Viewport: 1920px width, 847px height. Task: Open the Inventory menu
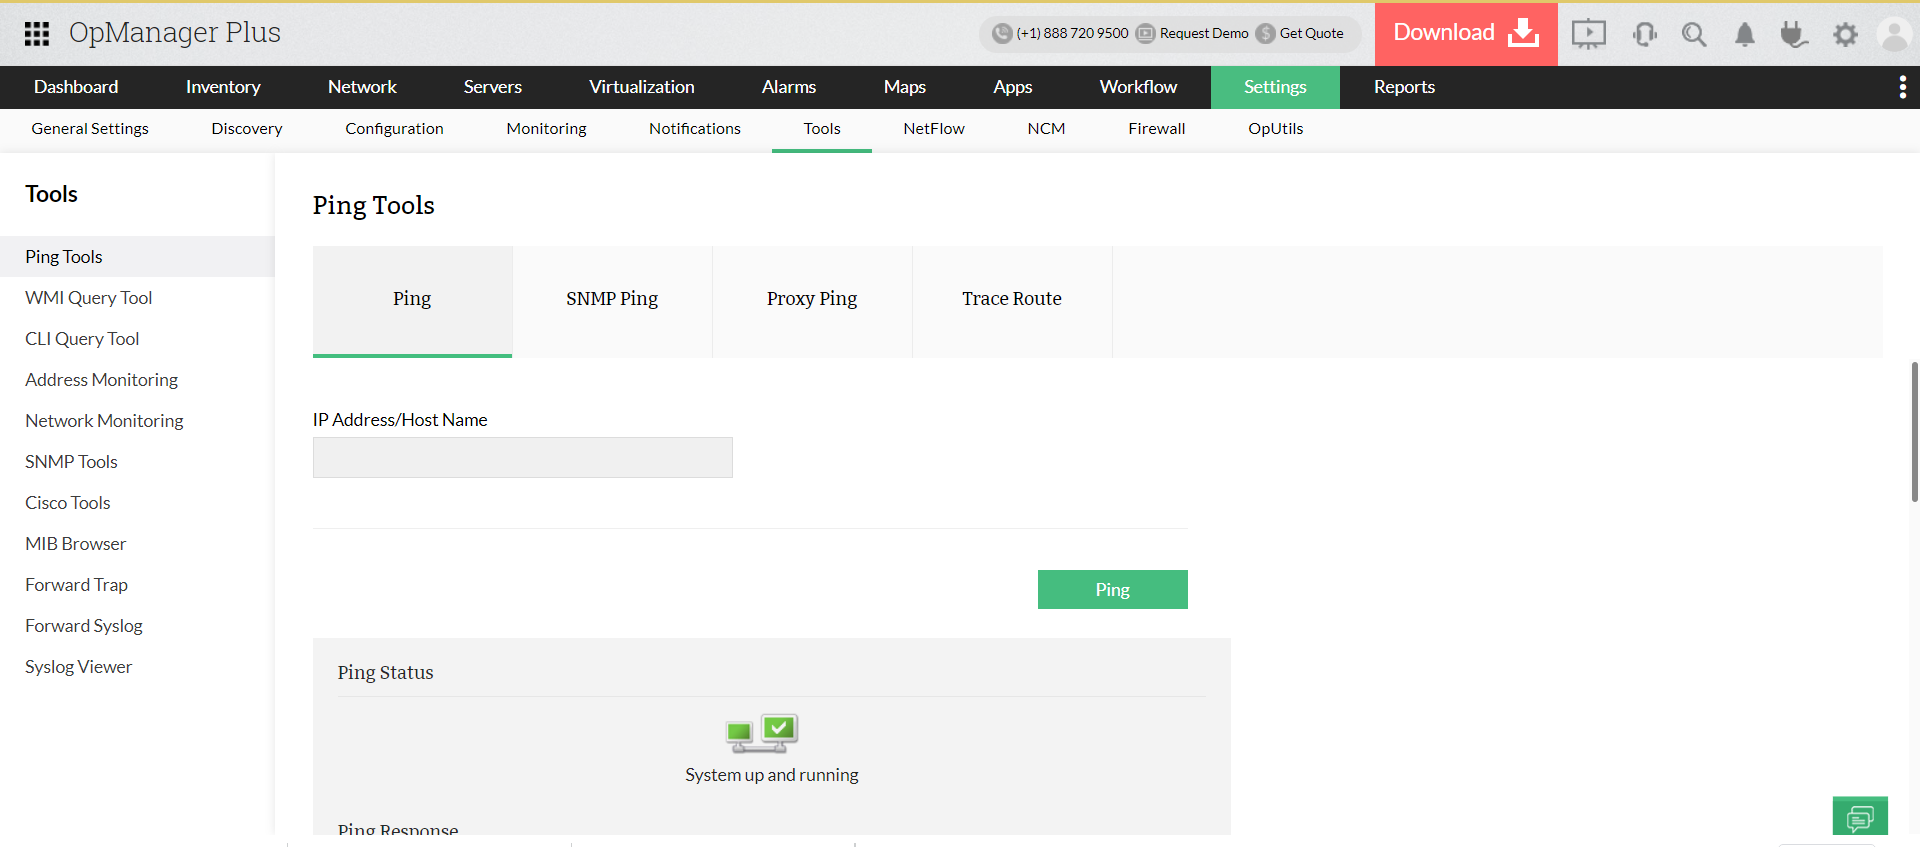tap(223, 88)
